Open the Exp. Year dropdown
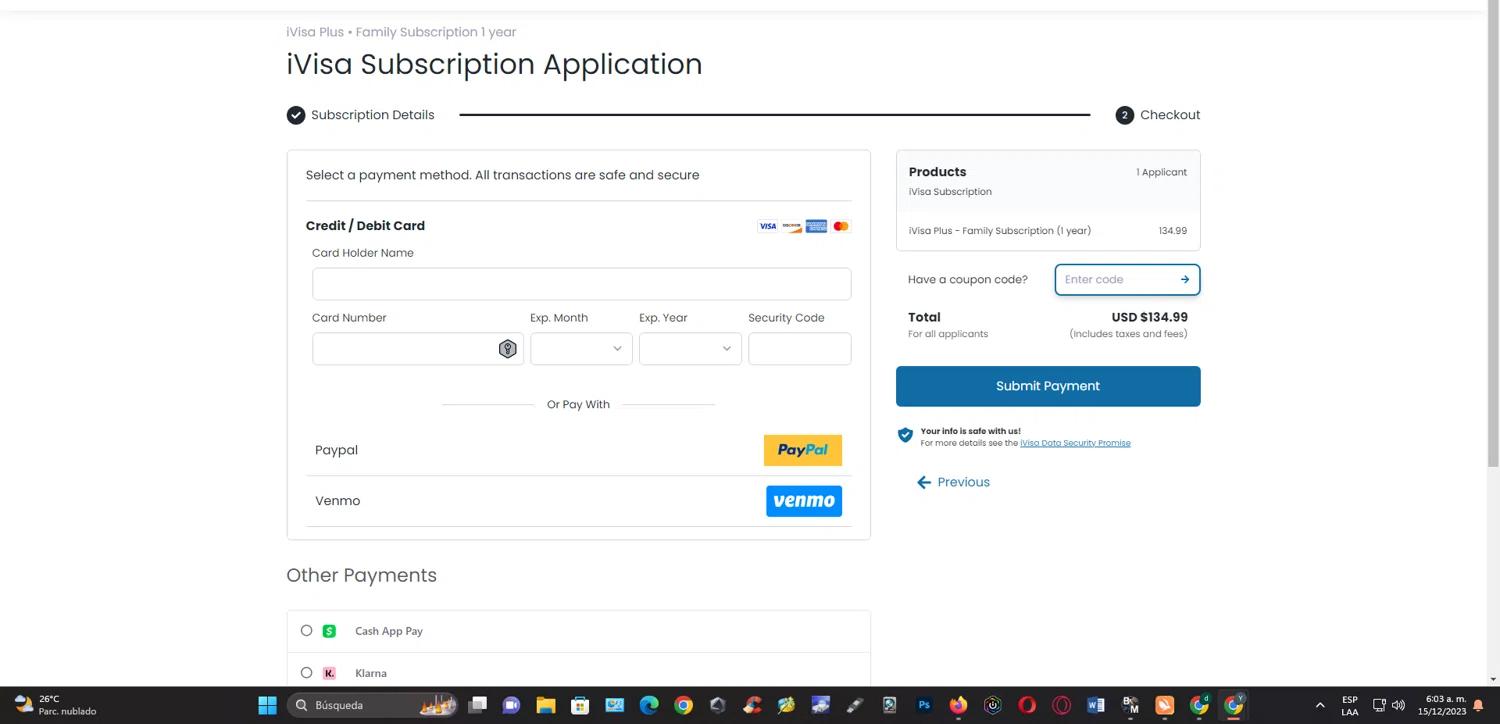Viewport: 1500px width, 724px height. (690, 349)
